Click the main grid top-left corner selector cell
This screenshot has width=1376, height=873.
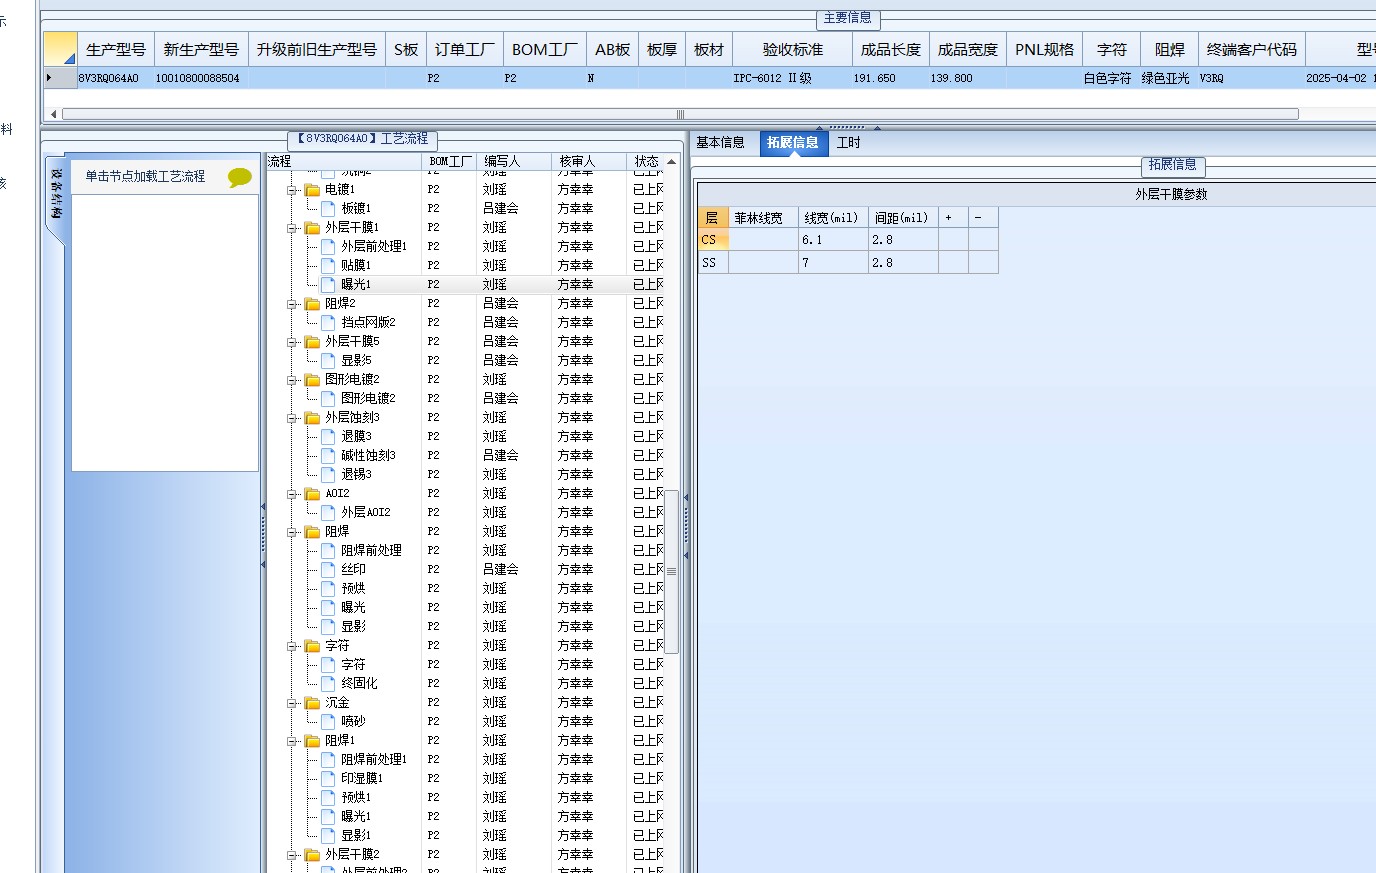point(60,49)
